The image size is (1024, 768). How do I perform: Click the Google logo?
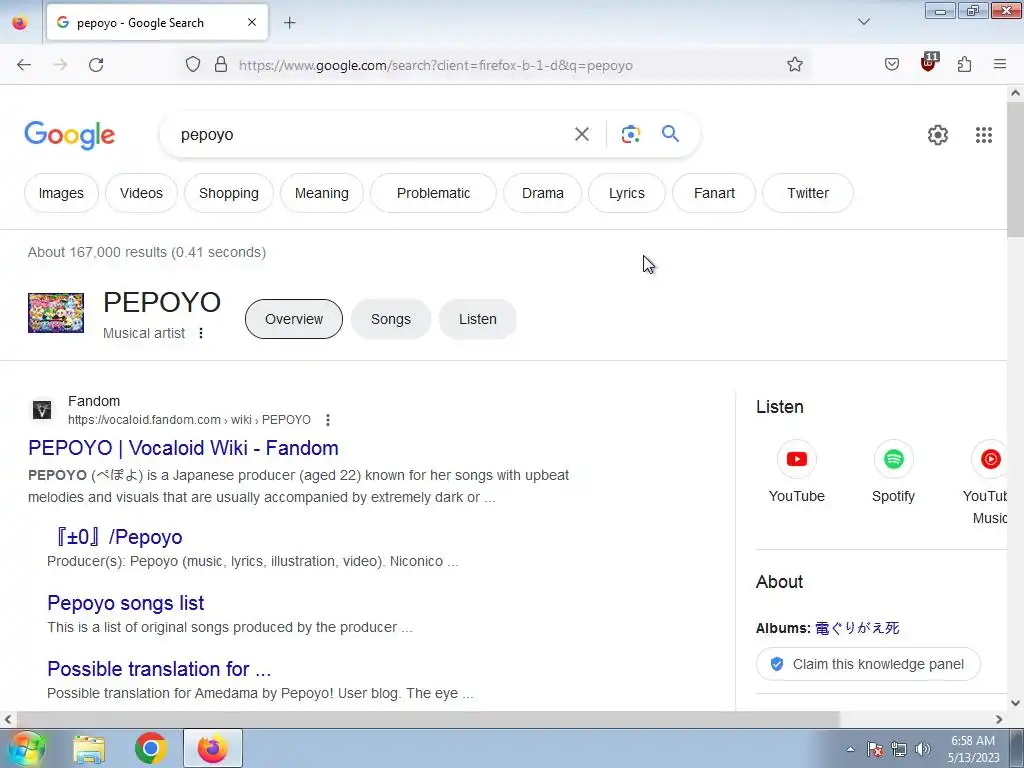[x=70, y=135]
